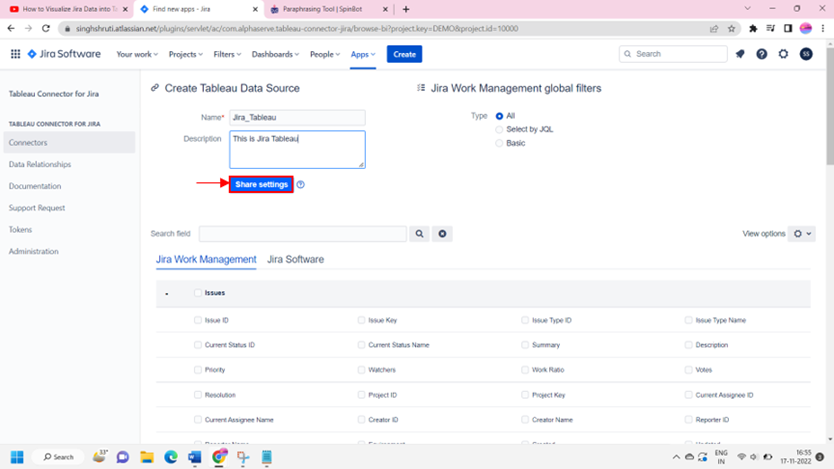The width and height of the screenshot is (834, 469).
Task: Open the Filters dropdown
Action: 227,54
